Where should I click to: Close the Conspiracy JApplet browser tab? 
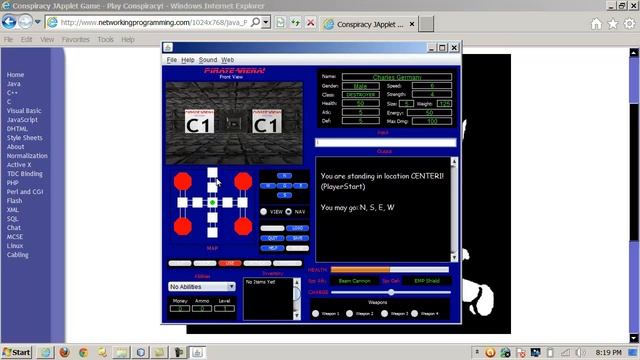(x=412, y=24)
